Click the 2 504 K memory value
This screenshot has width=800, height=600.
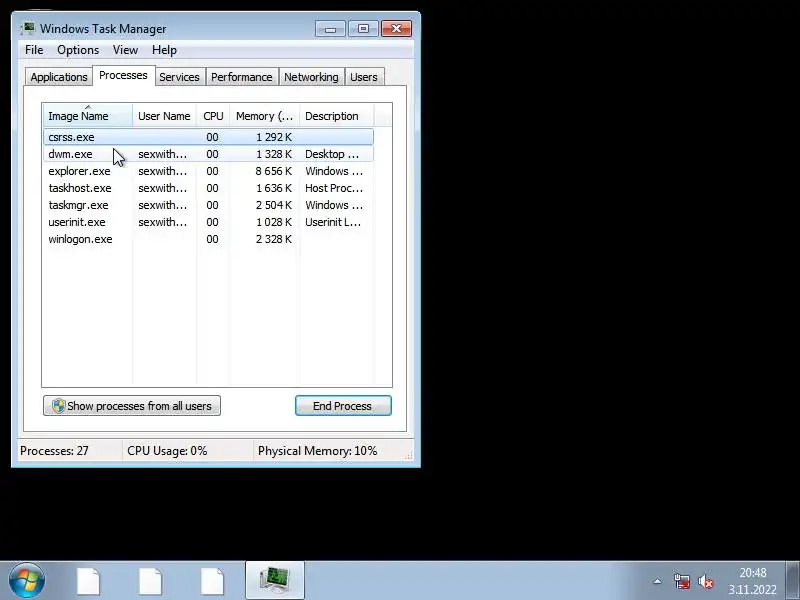click(x=273, y=205)
